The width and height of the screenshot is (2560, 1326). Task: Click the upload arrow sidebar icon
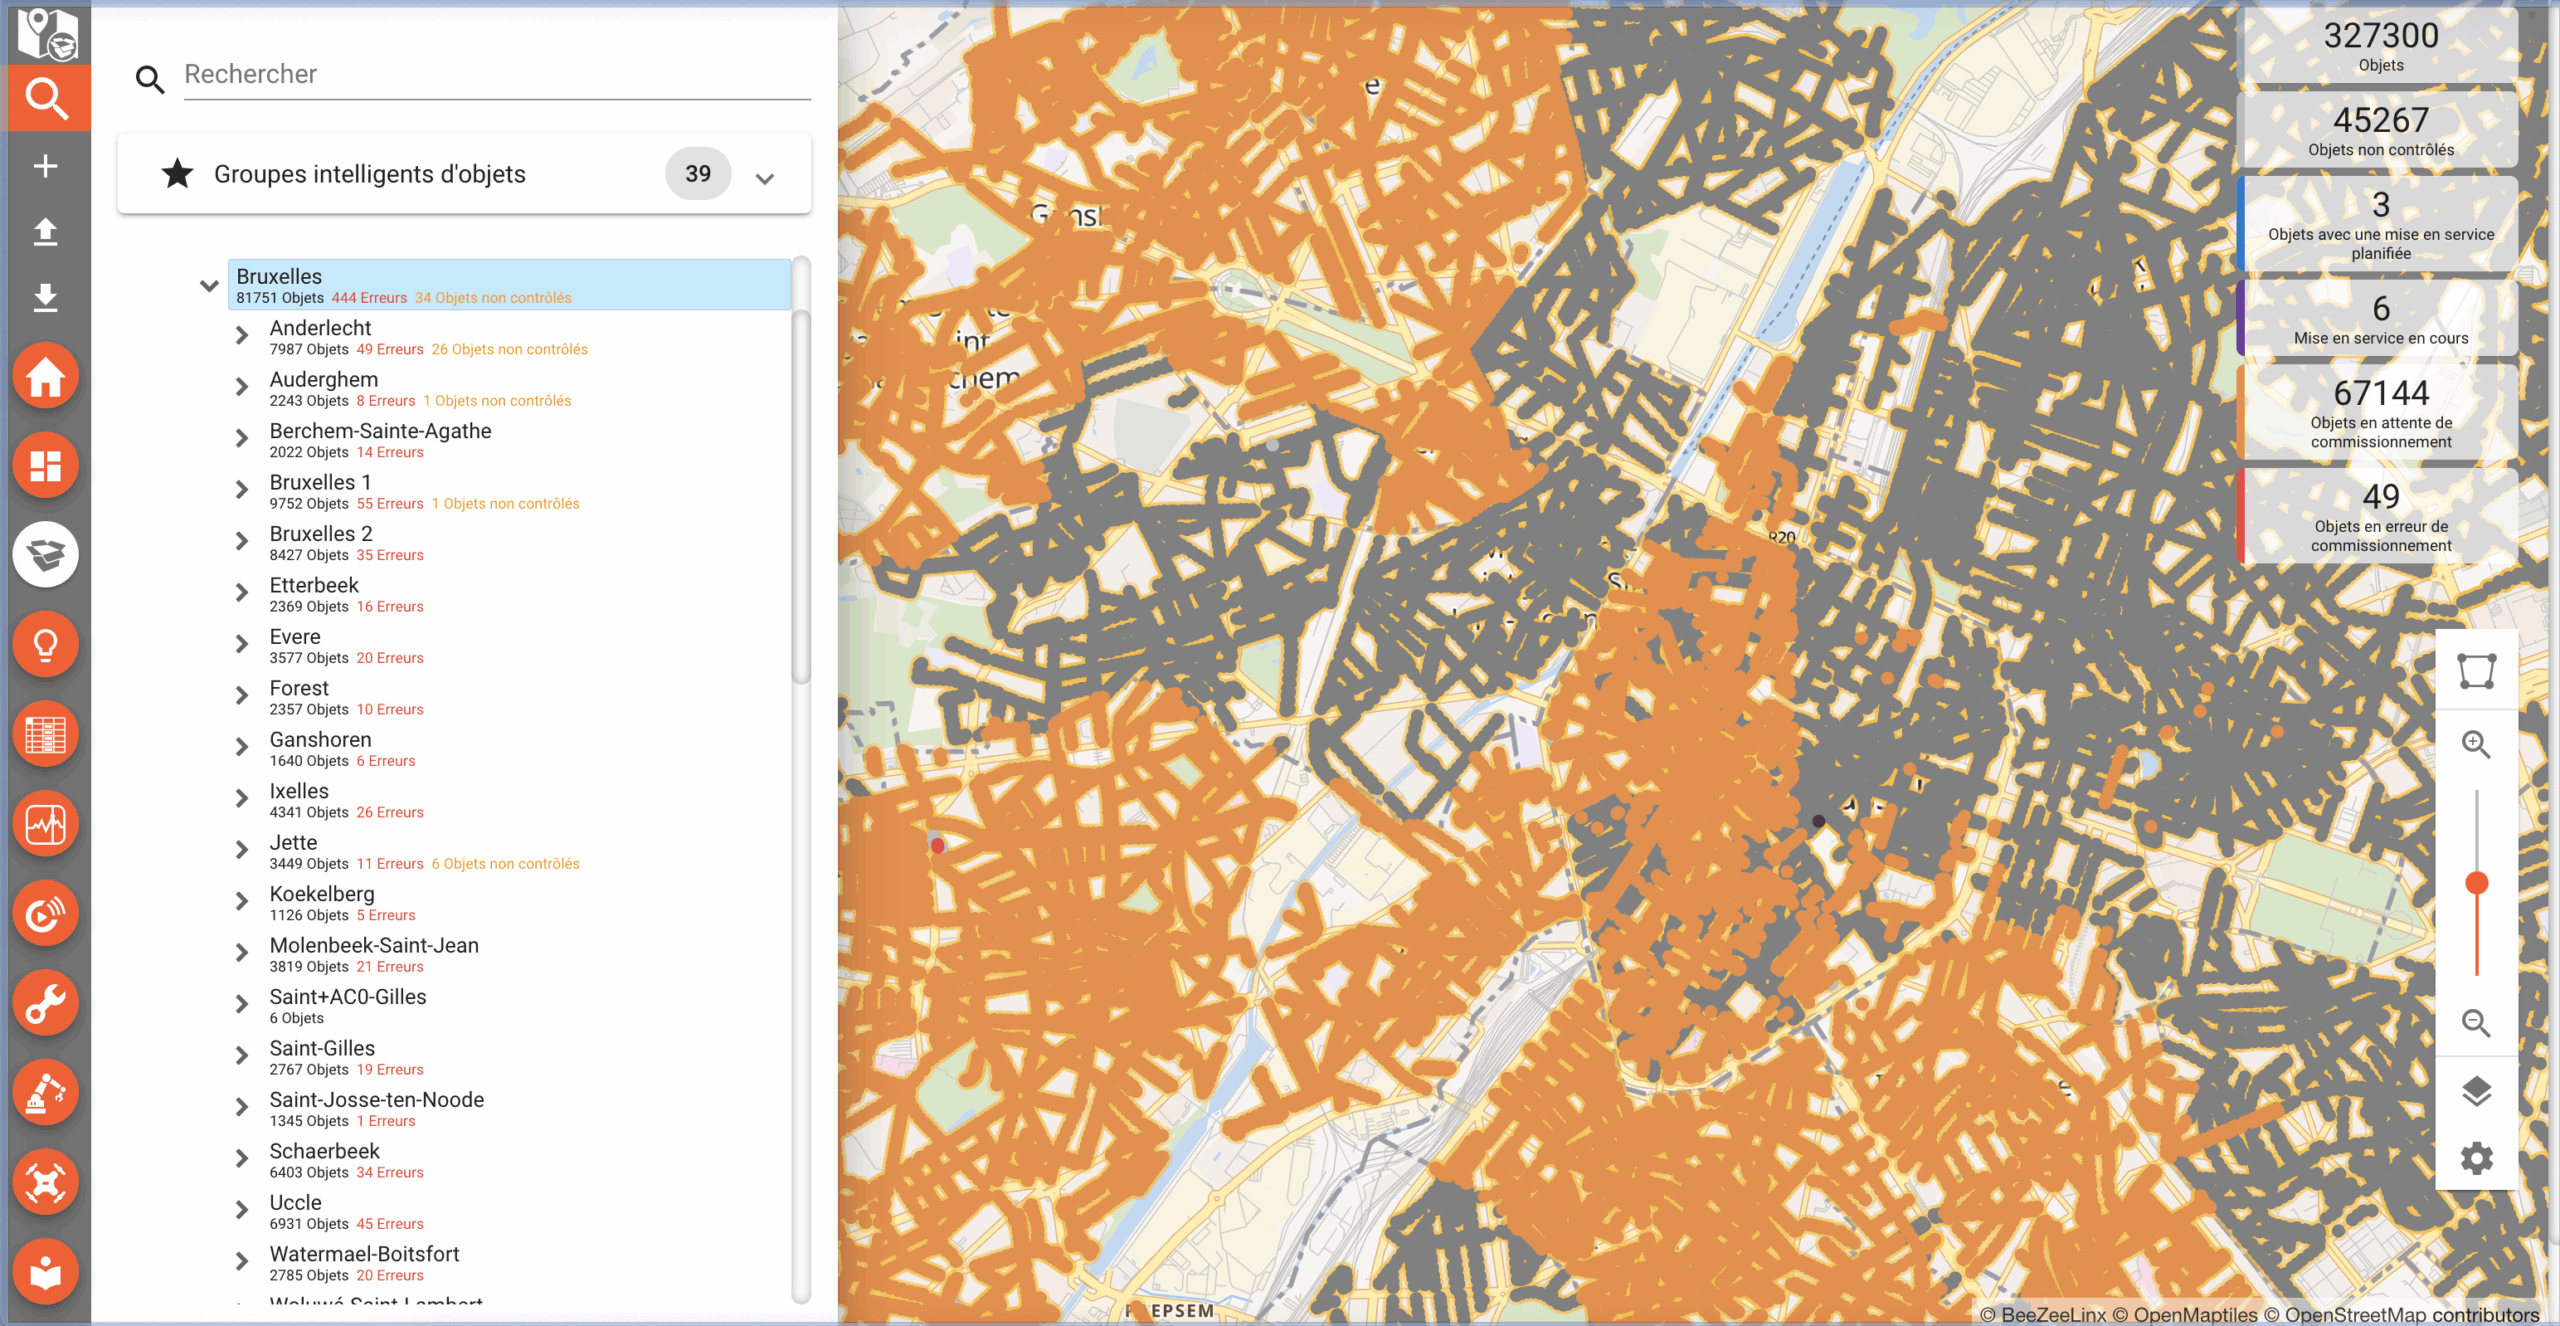click(x=45, y=232)
